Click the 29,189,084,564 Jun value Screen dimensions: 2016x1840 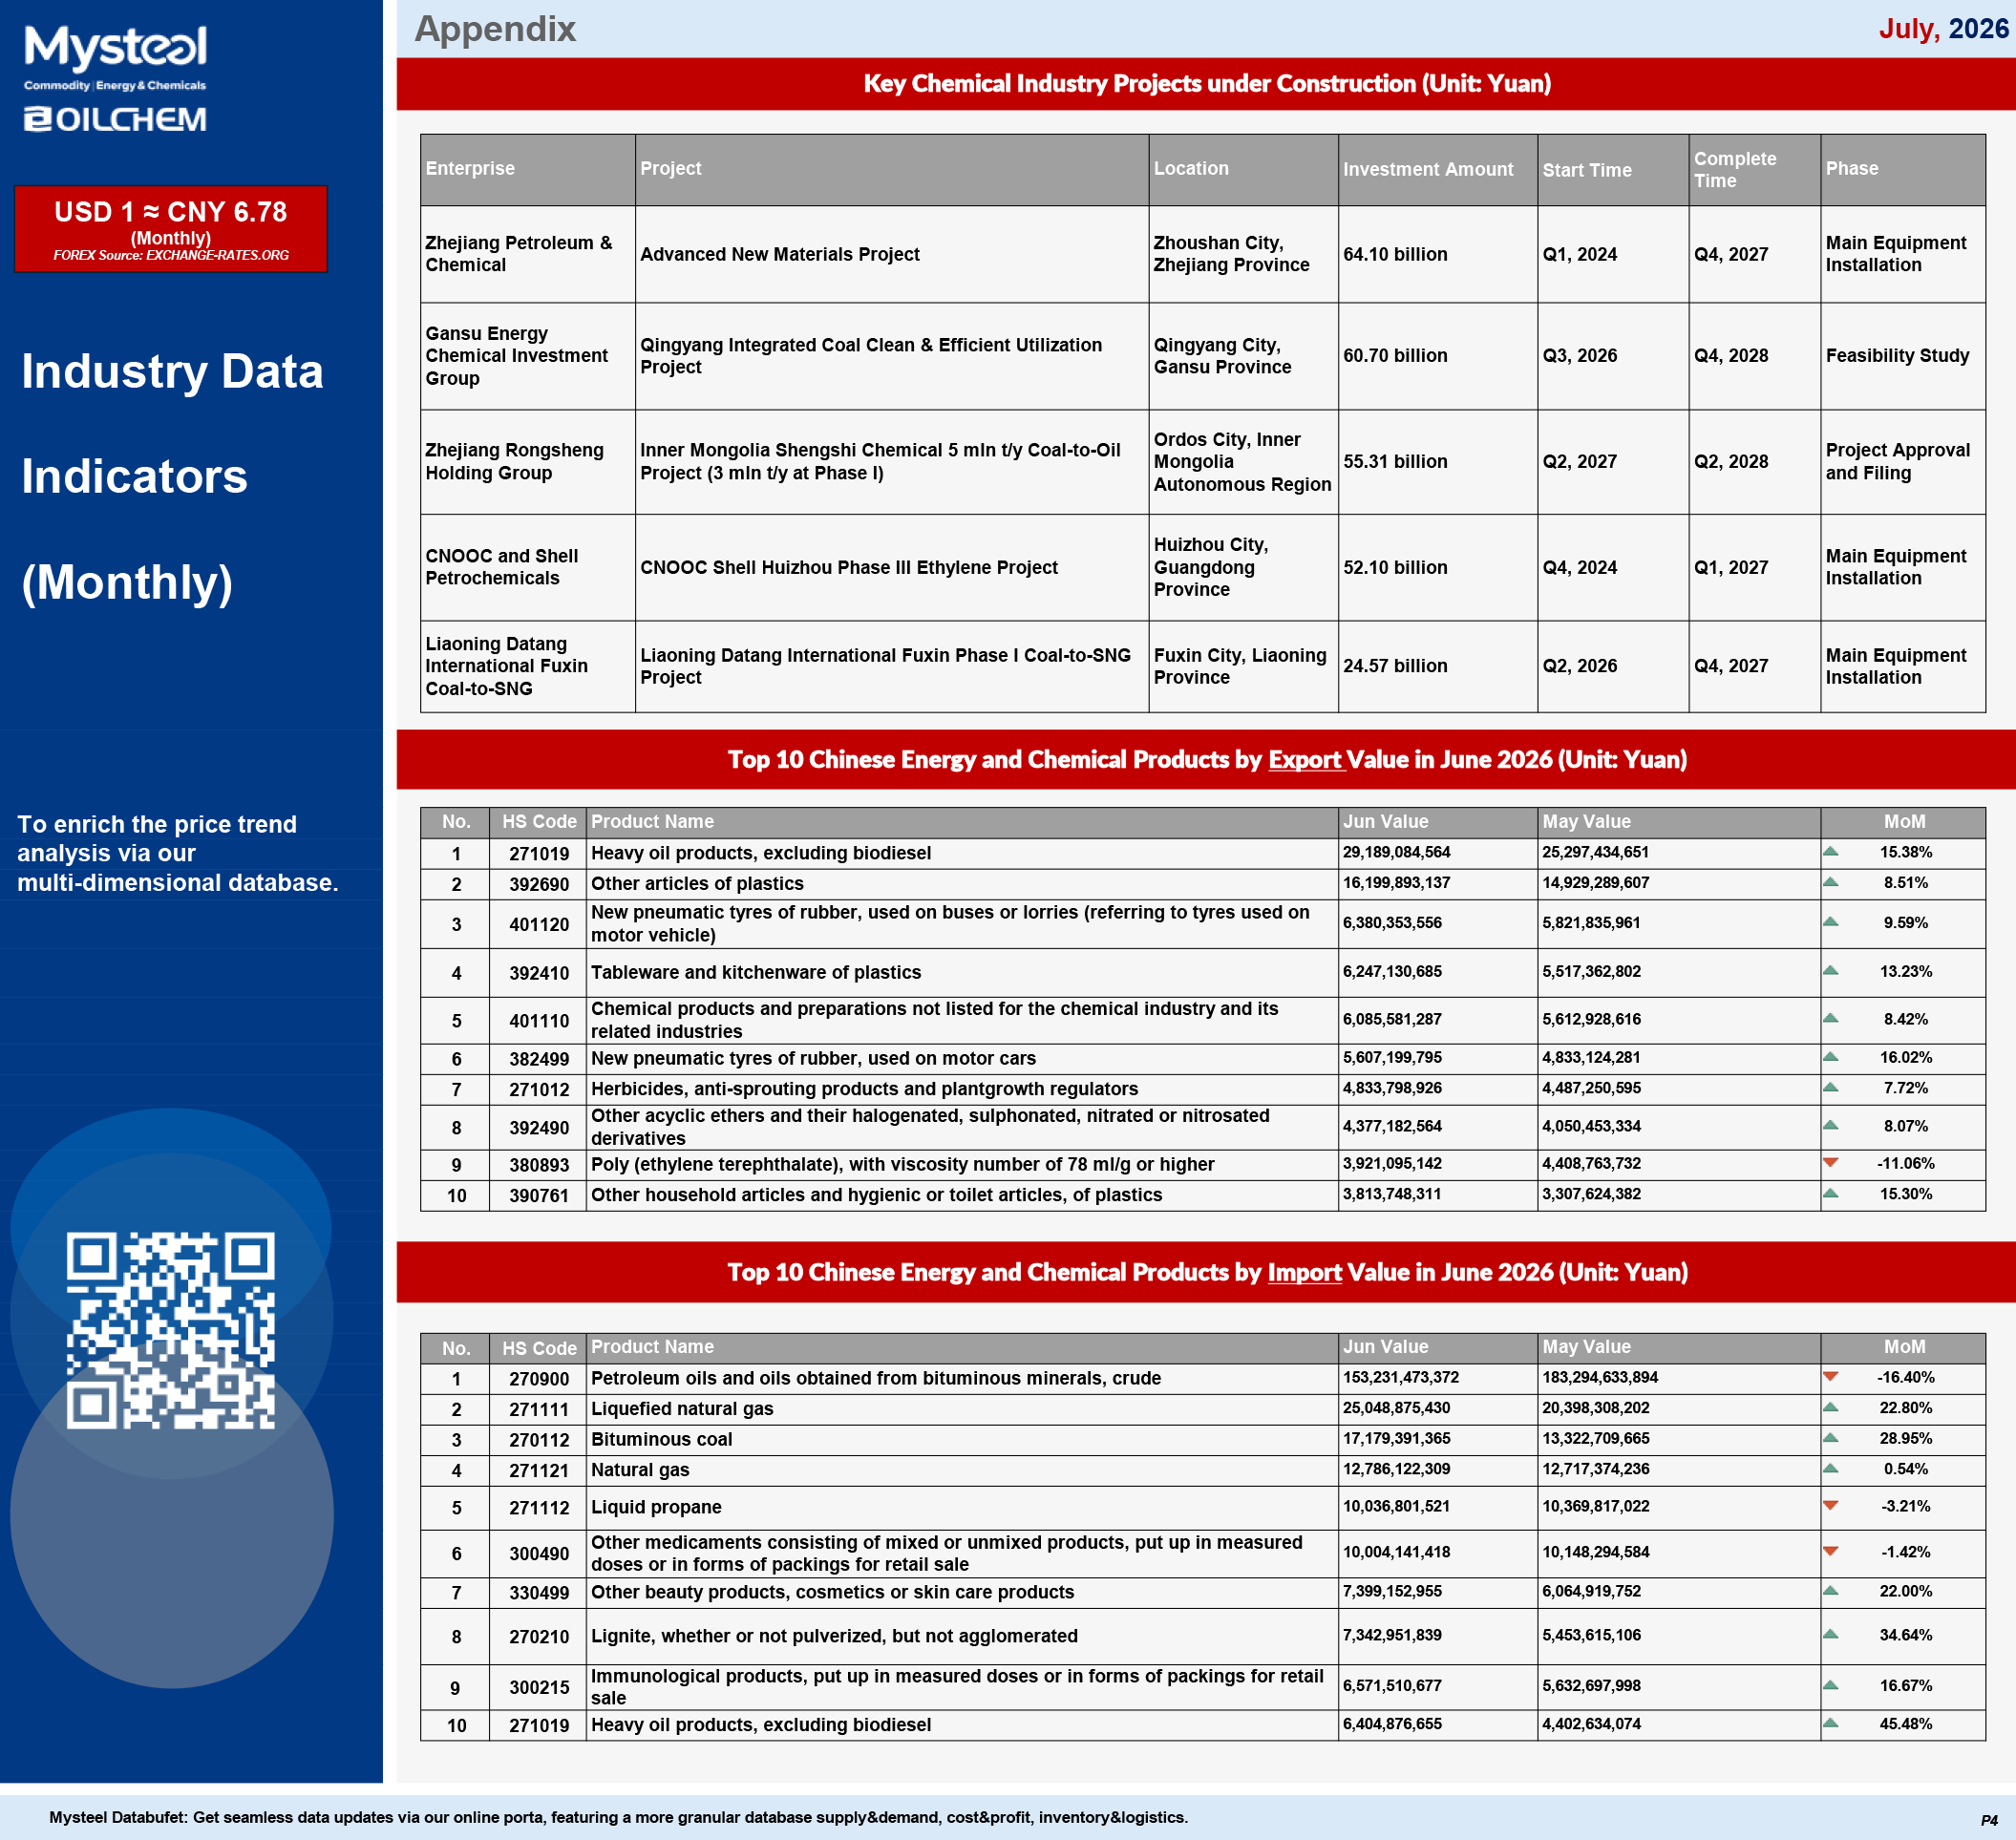[x=1396, y=853]
